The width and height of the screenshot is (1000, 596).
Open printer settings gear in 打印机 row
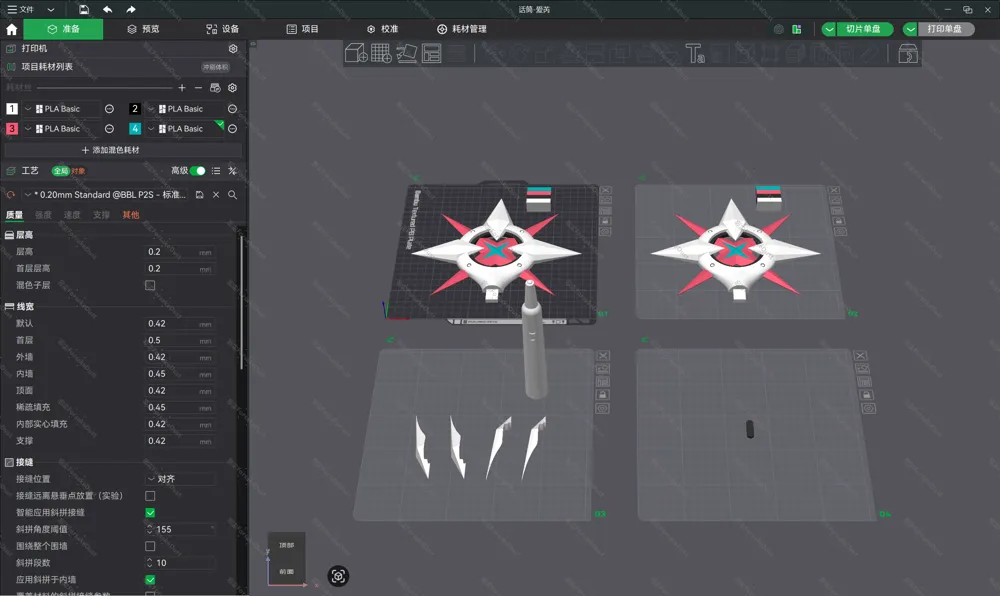coord(233,48)
